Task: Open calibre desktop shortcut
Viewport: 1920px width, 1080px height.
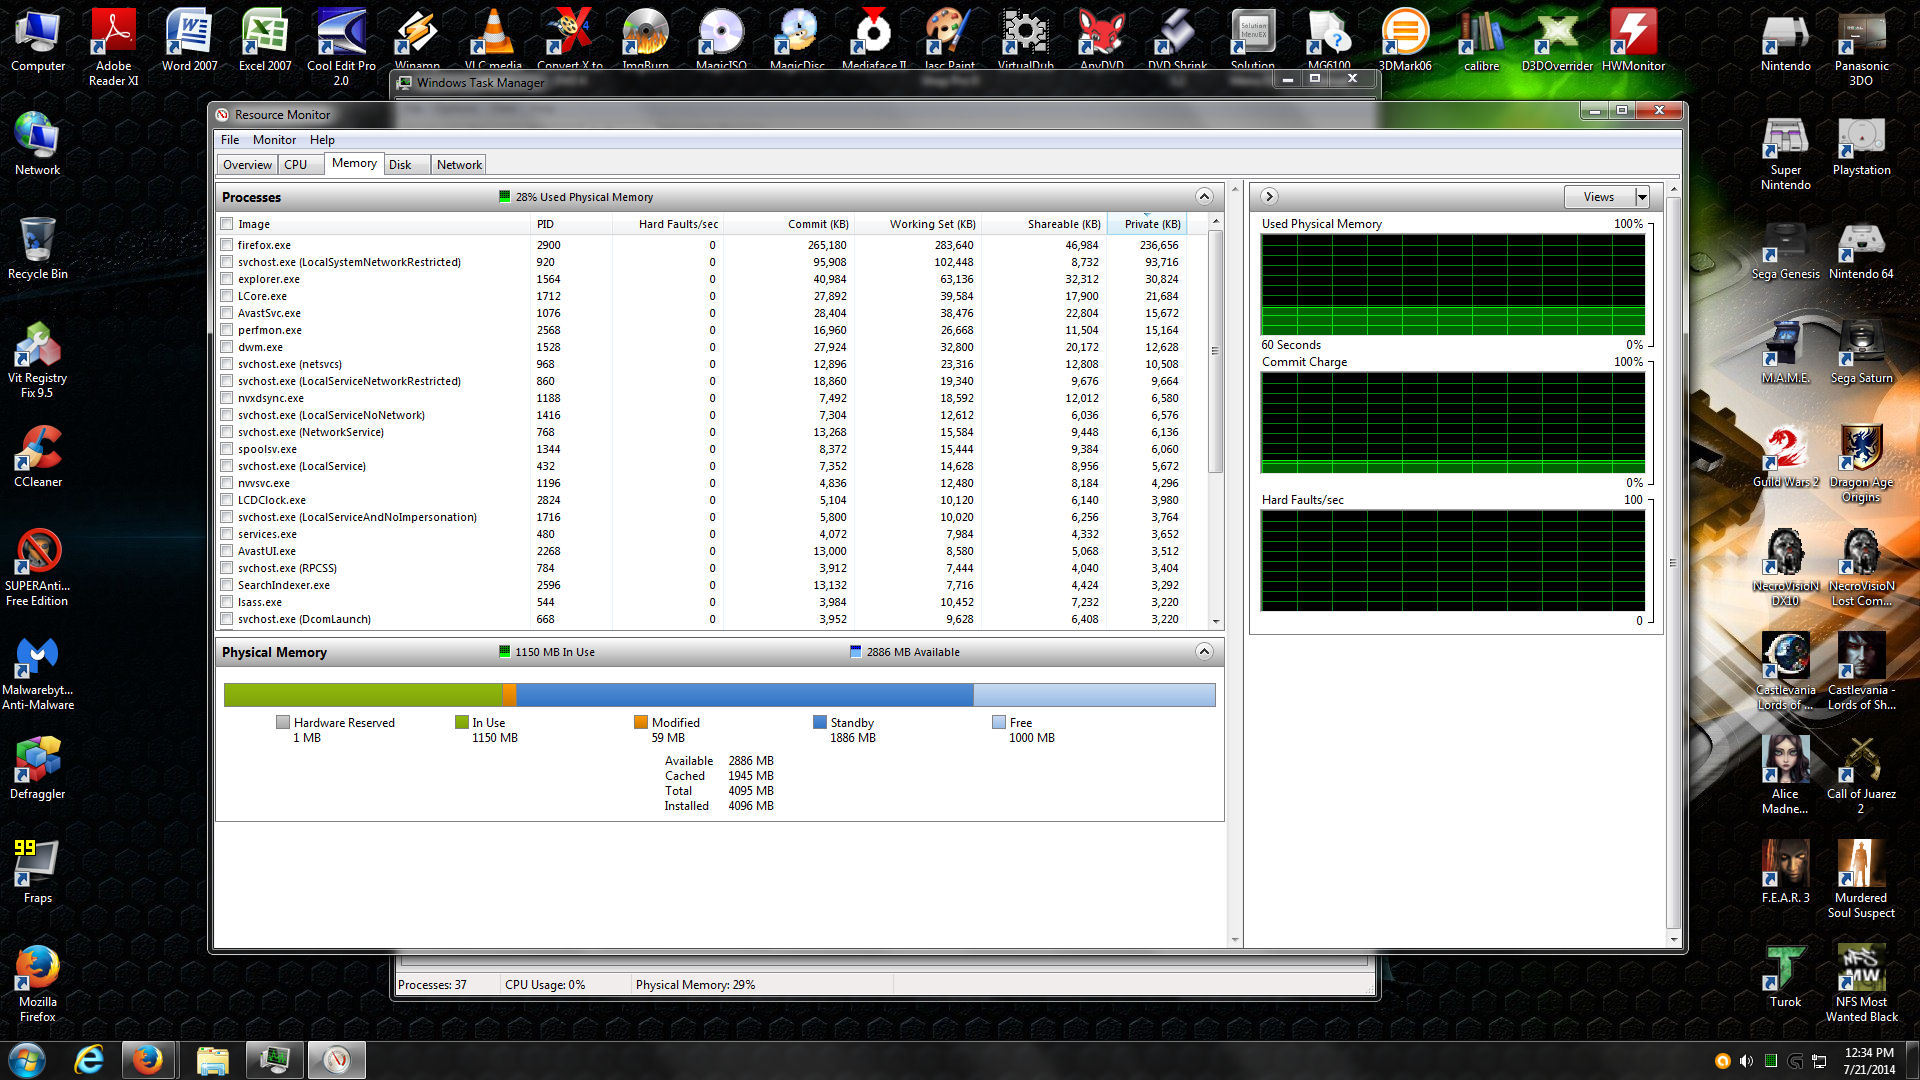Action: 1481,40
